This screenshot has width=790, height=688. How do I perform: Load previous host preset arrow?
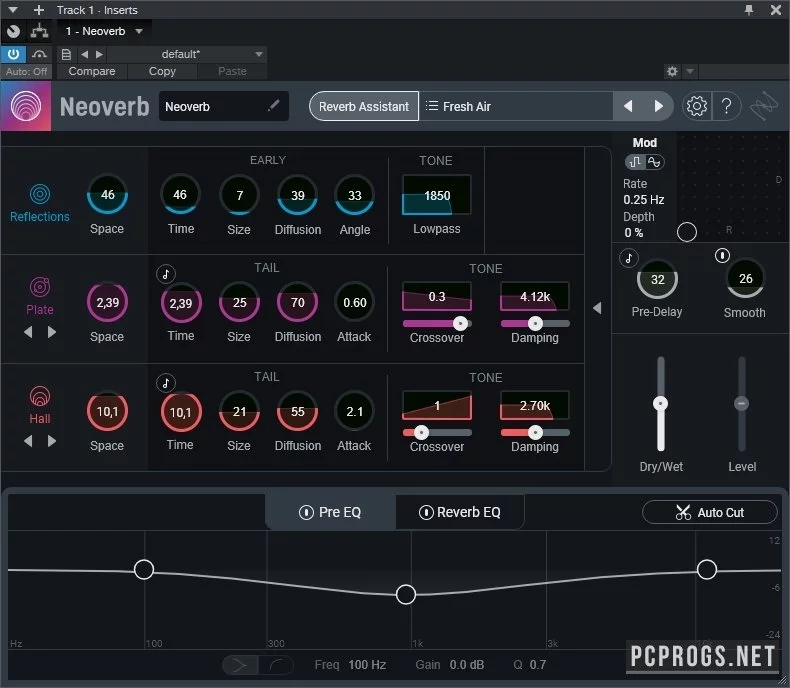click(85, 54)
